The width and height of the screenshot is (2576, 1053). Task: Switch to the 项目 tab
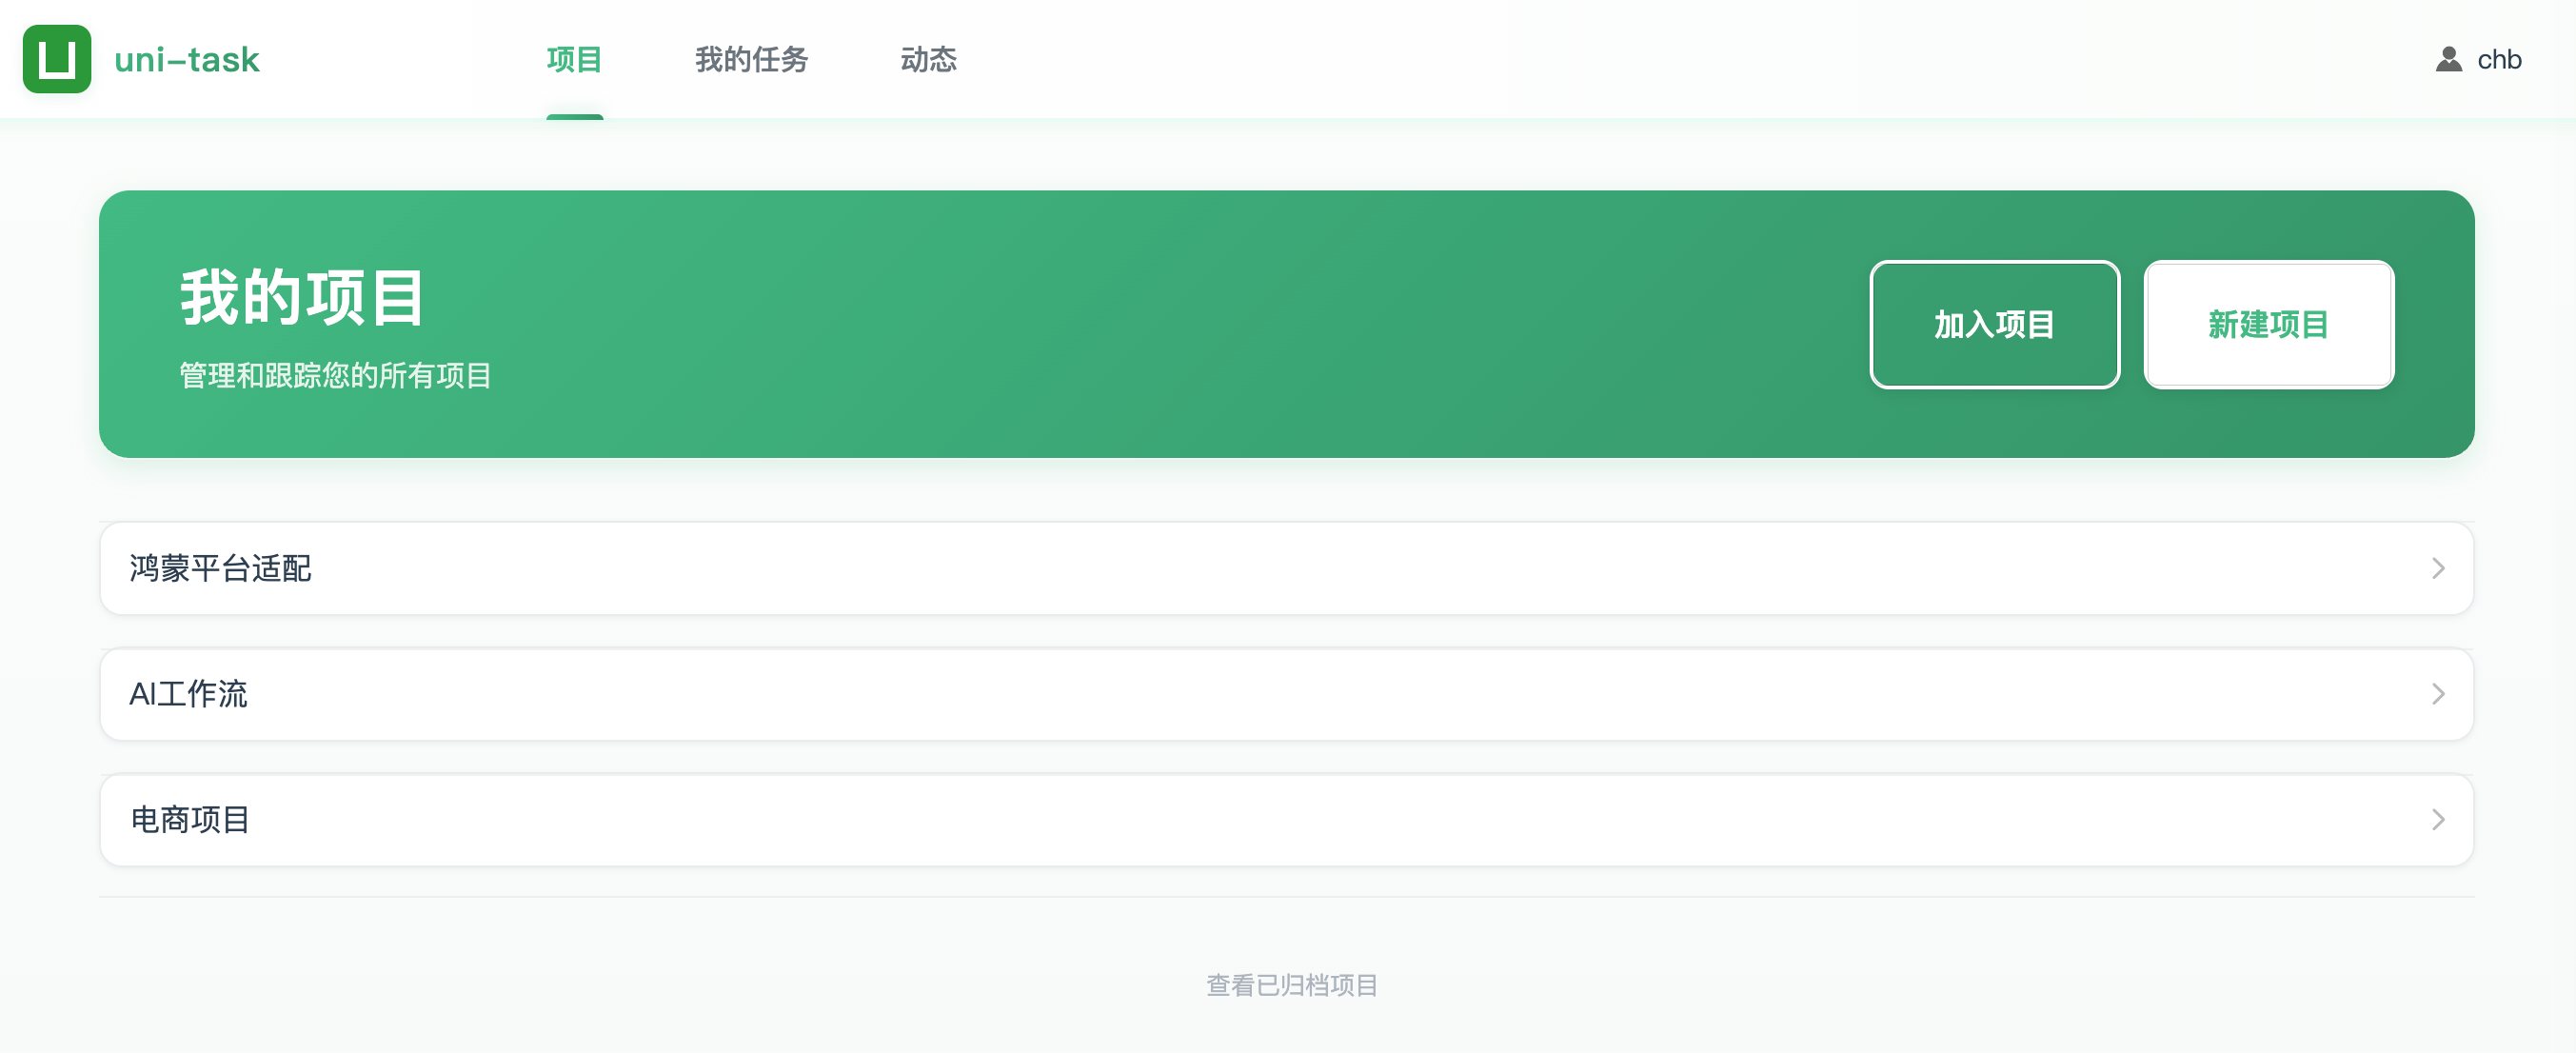574,60
